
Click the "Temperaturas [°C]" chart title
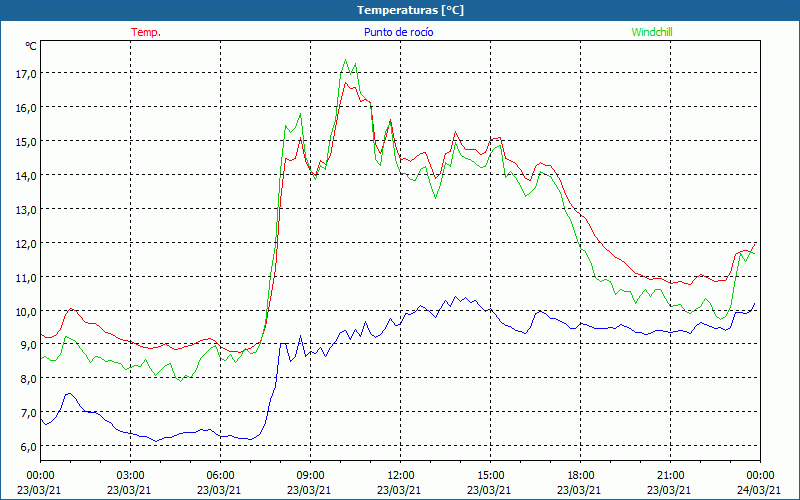pyautogui.click(x=410, y=10)
